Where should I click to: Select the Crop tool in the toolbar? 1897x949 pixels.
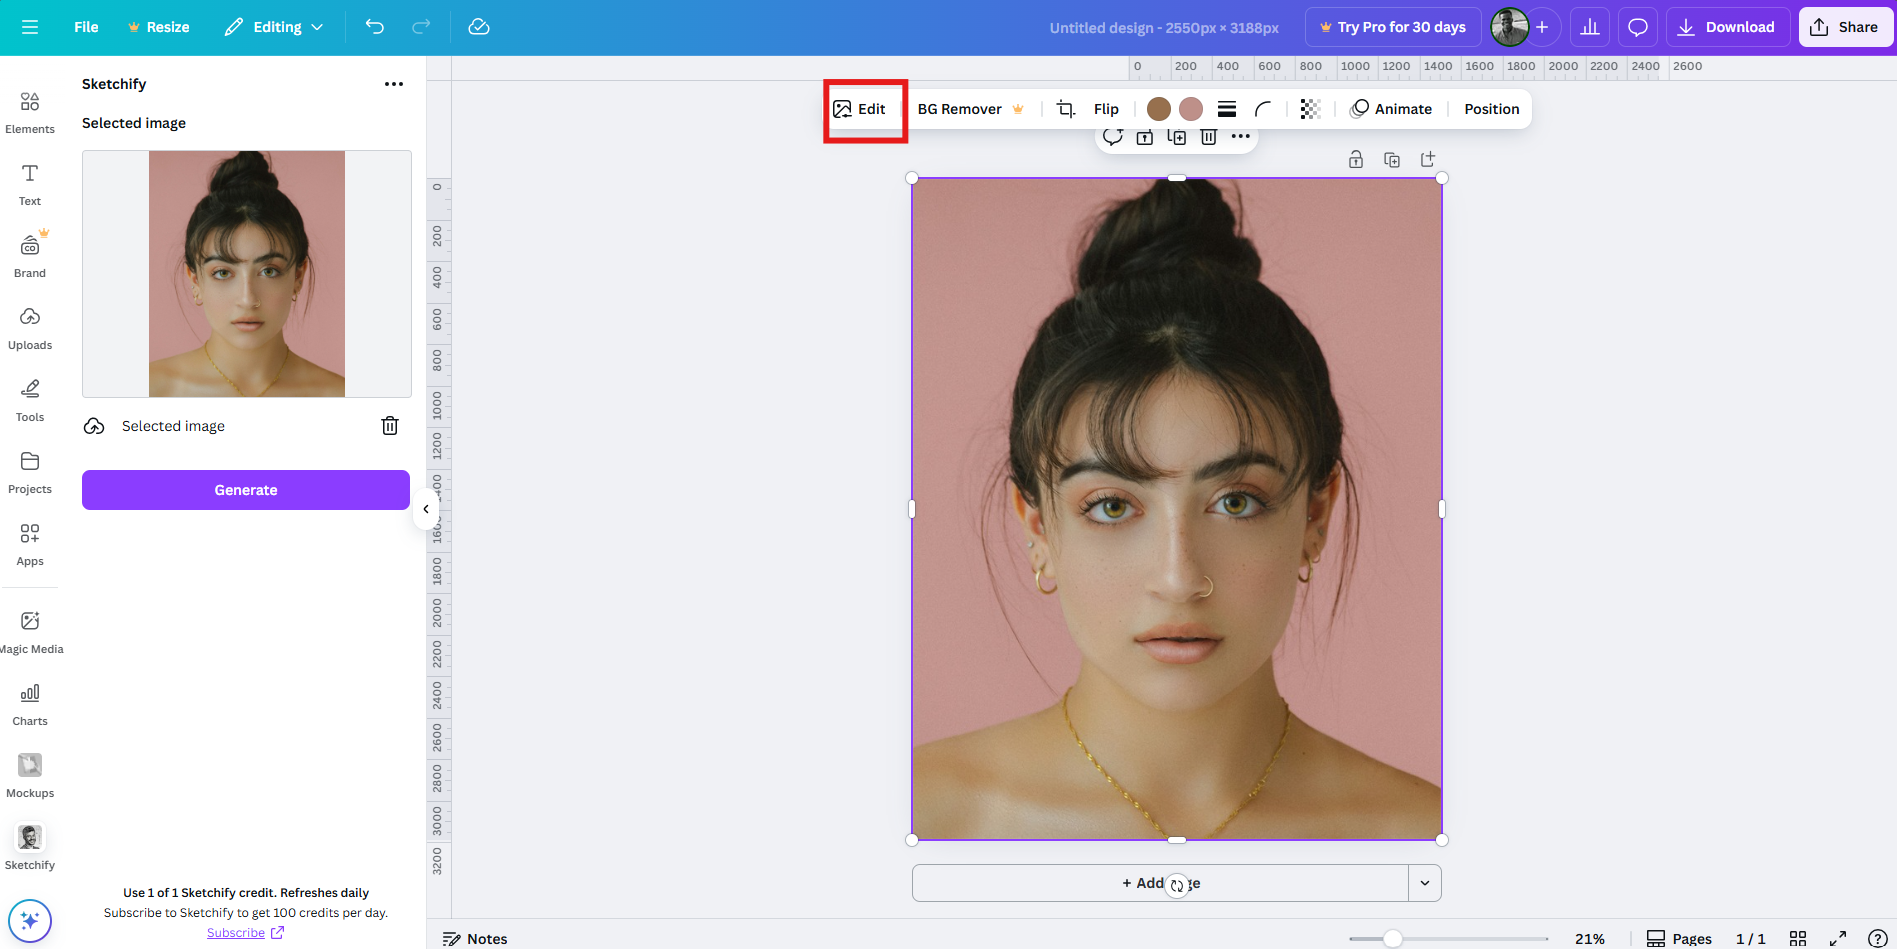pyautogui.click(x=1065, y=108)
